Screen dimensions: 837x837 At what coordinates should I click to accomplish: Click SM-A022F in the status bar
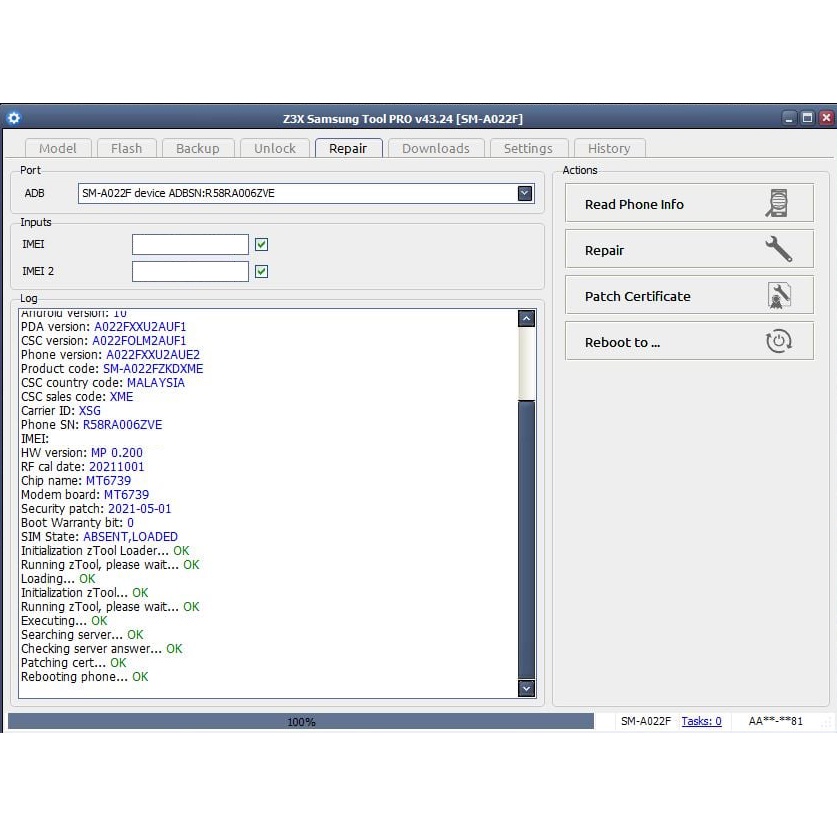pyautogui.click(x=645, y=721)
